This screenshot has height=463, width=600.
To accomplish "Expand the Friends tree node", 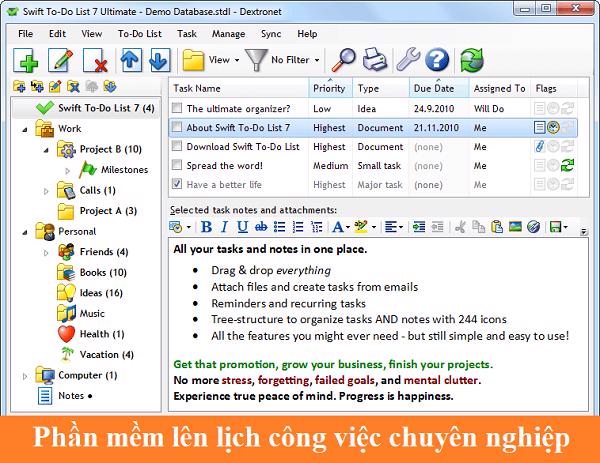I will click(46, 253).
